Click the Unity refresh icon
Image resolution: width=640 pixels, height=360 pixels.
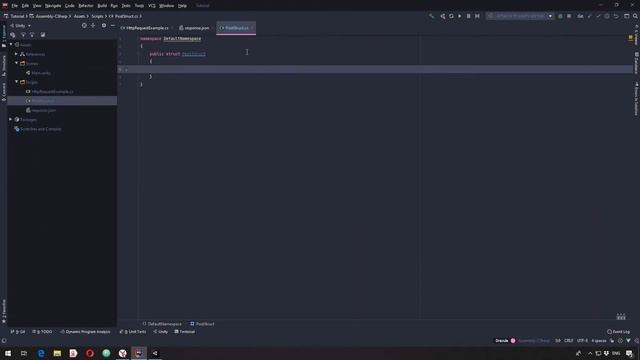[451, 16]
